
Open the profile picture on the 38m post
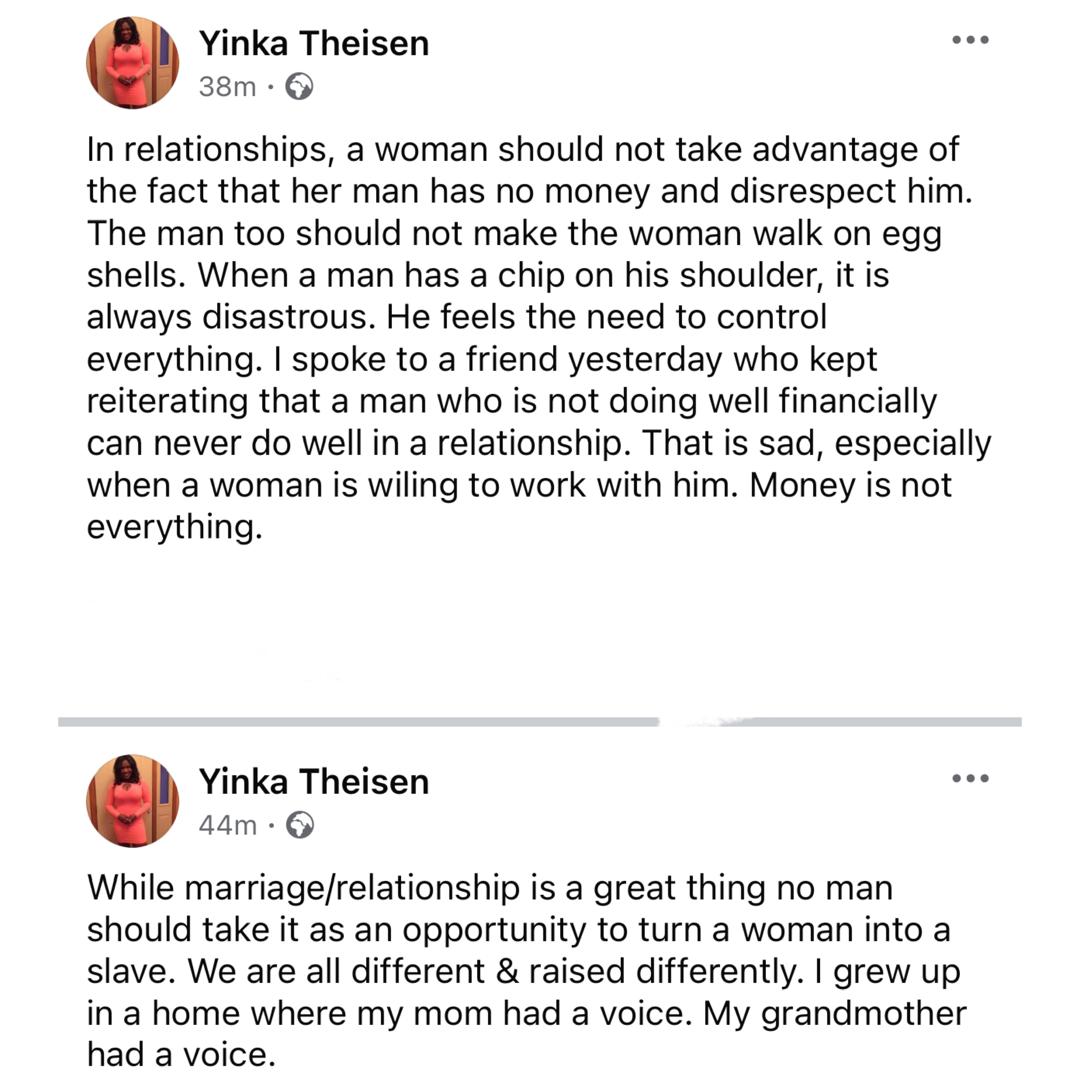(133, 63)
